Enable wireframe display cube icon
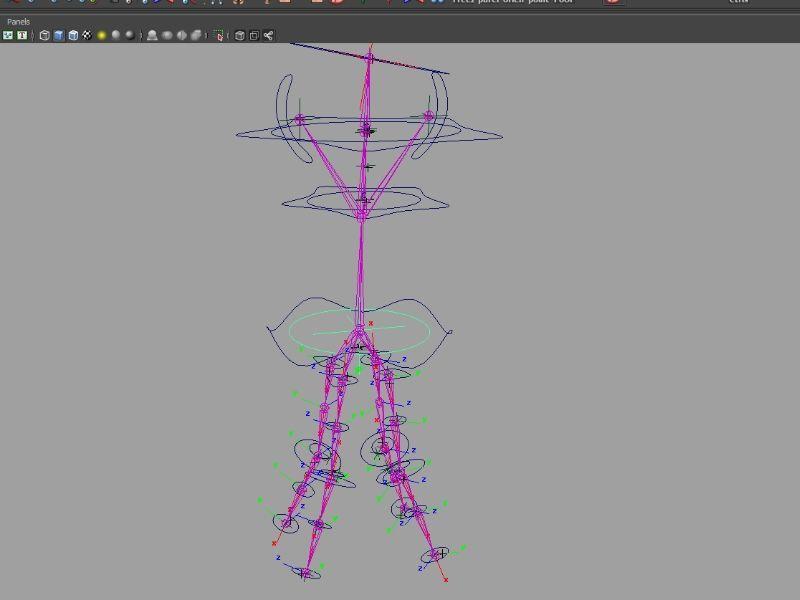The height and width of the screenshot is (600, 800). tap(44, 35)
